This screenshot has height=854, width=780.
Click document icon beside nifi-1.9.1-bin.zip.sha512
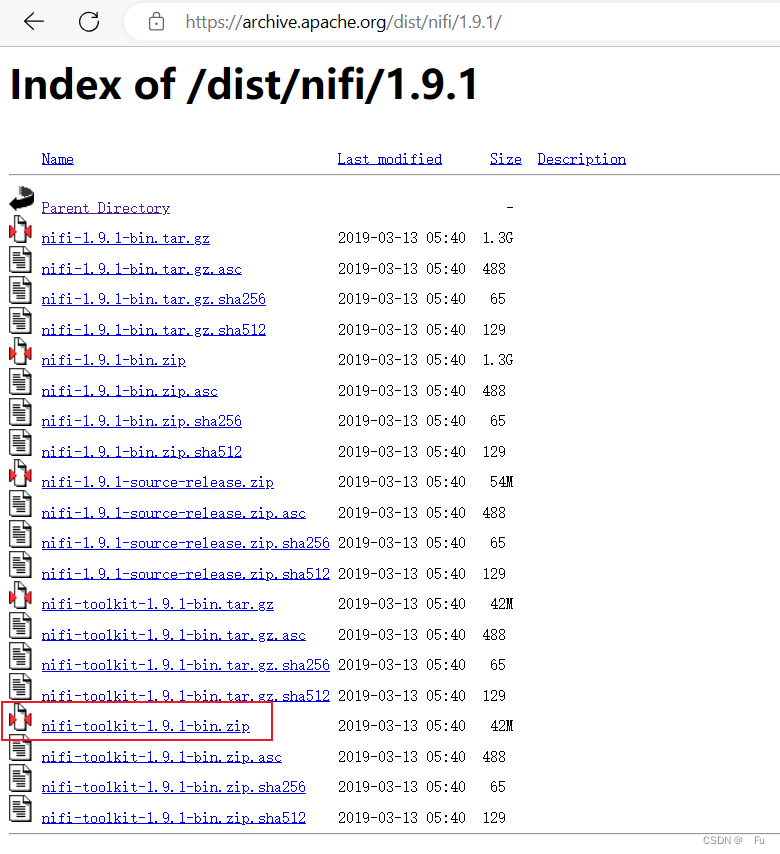[x=20, y=442]
